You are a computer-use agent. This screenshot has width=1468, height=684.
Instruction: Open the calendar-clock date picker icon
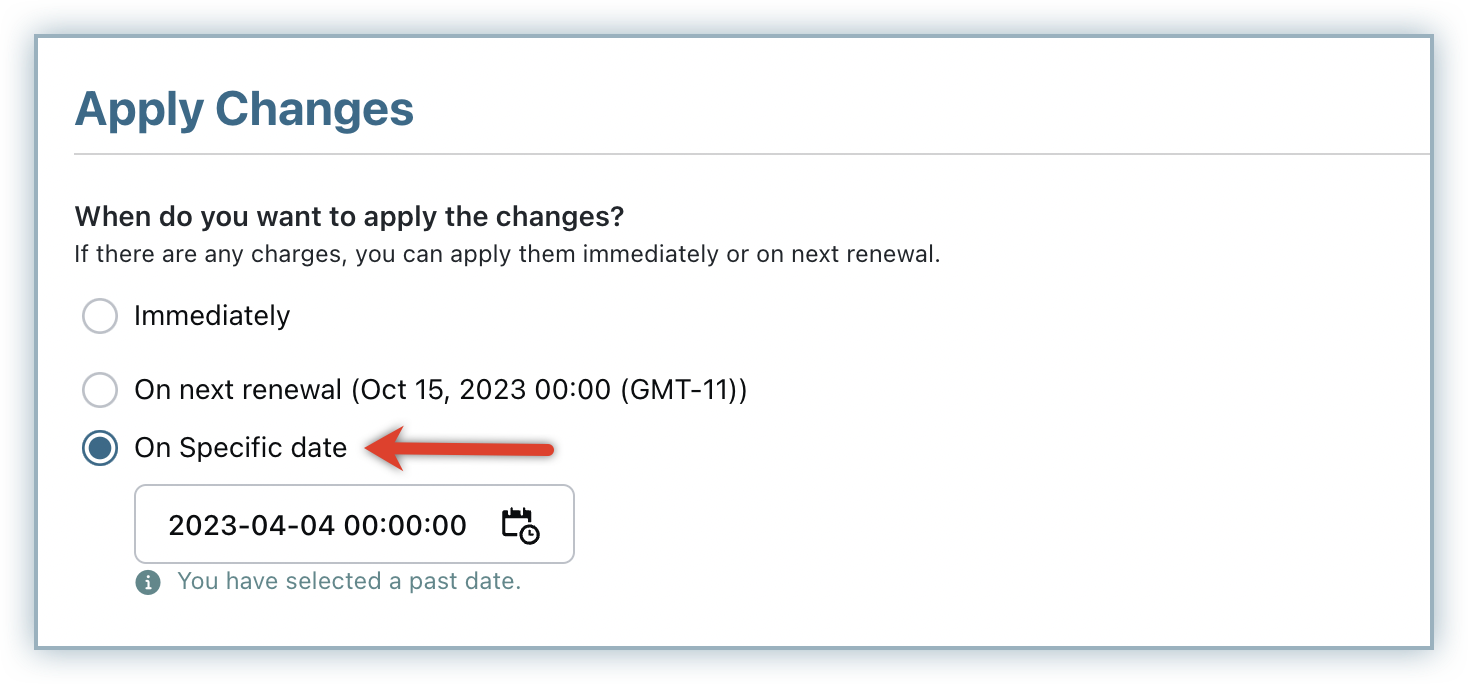(520, 525)
